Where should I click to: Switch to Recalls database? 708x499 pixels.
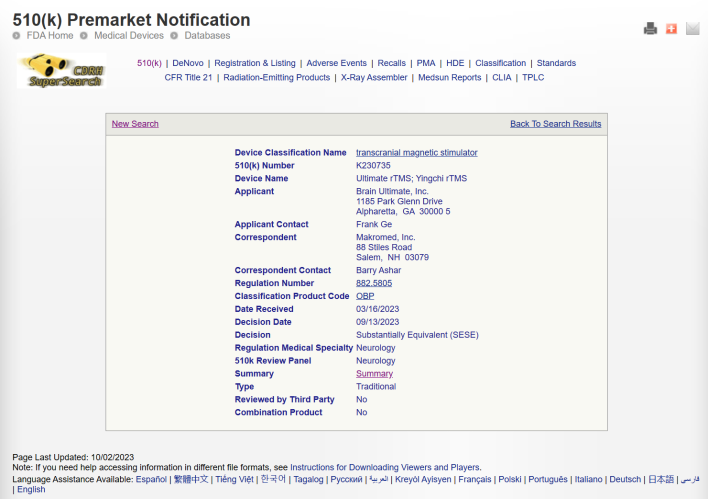pos(391,63)
